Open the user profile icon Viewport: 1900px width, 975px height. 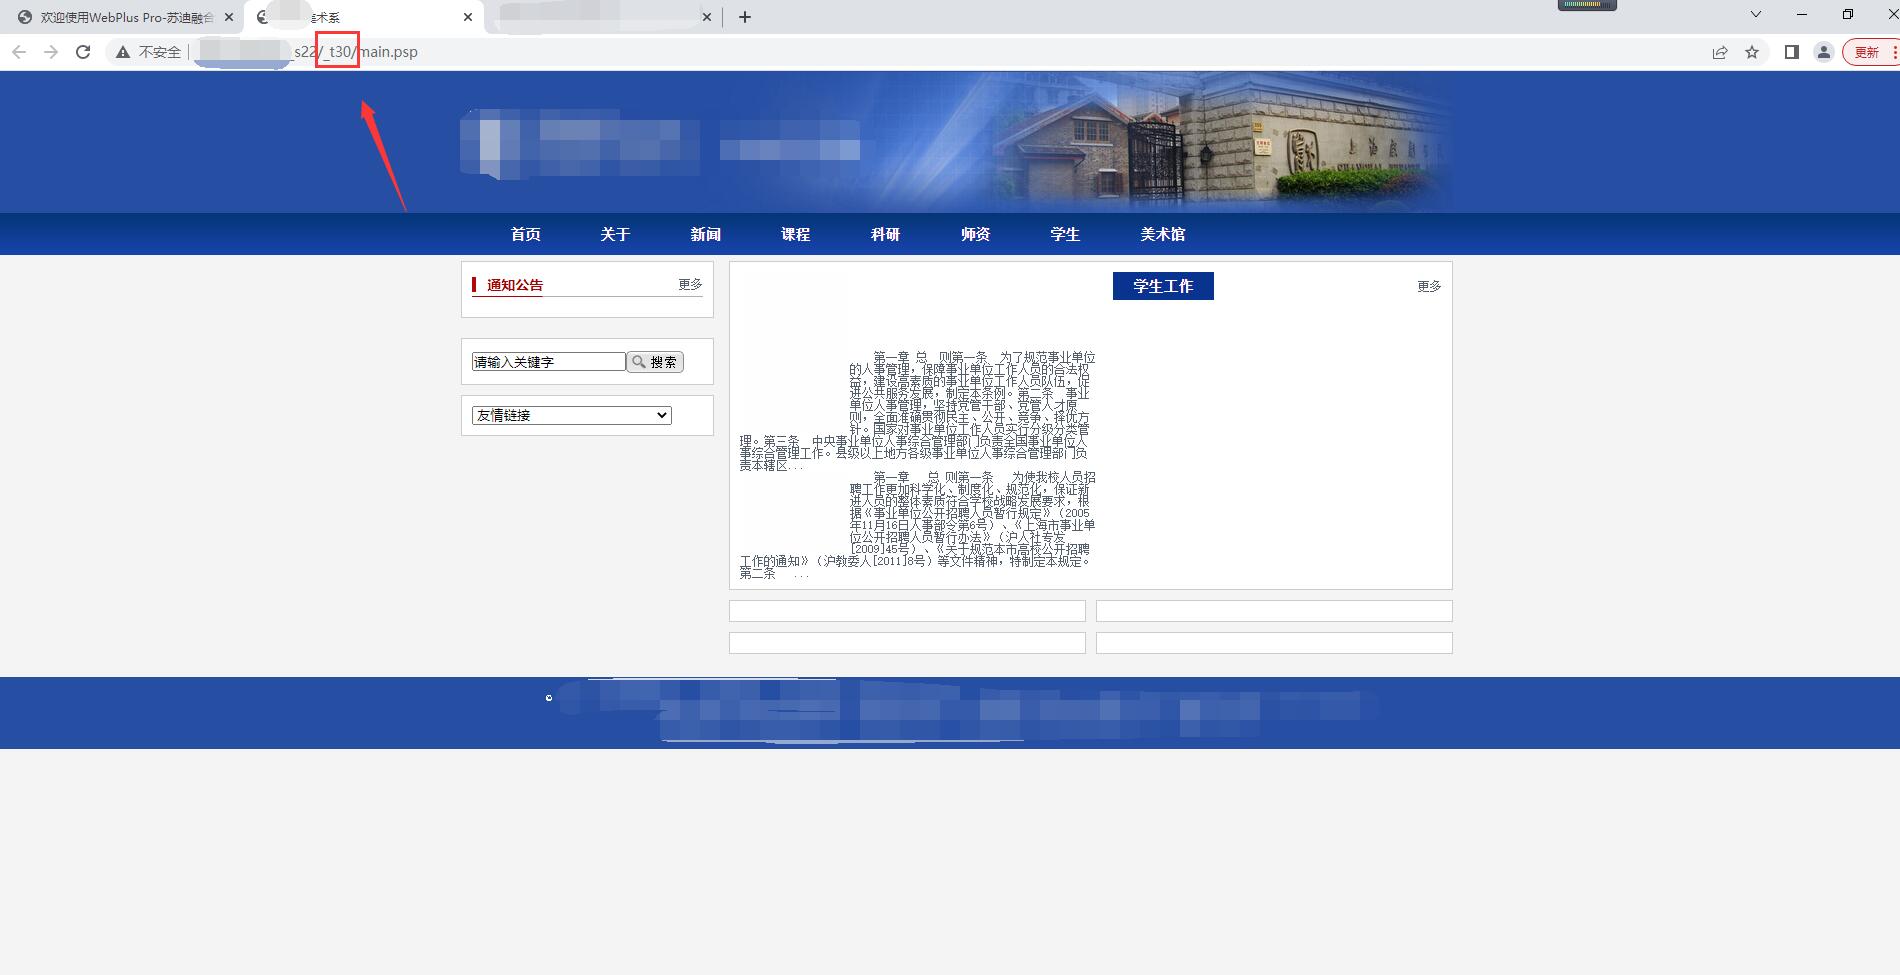[1824, 52]
